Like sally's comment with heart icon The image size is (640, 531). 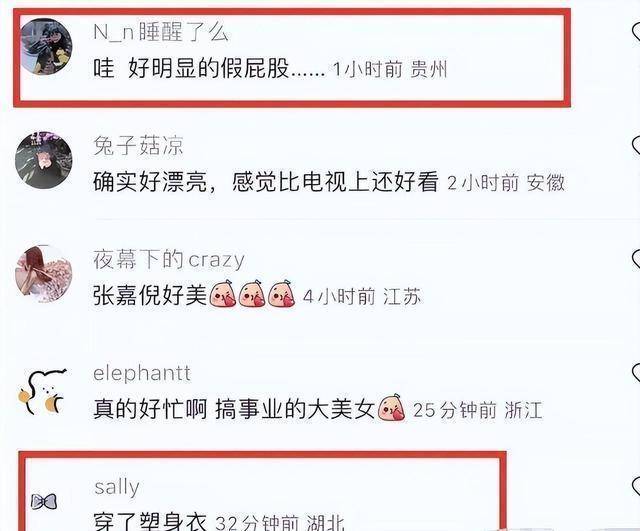(x=636, y=487)
